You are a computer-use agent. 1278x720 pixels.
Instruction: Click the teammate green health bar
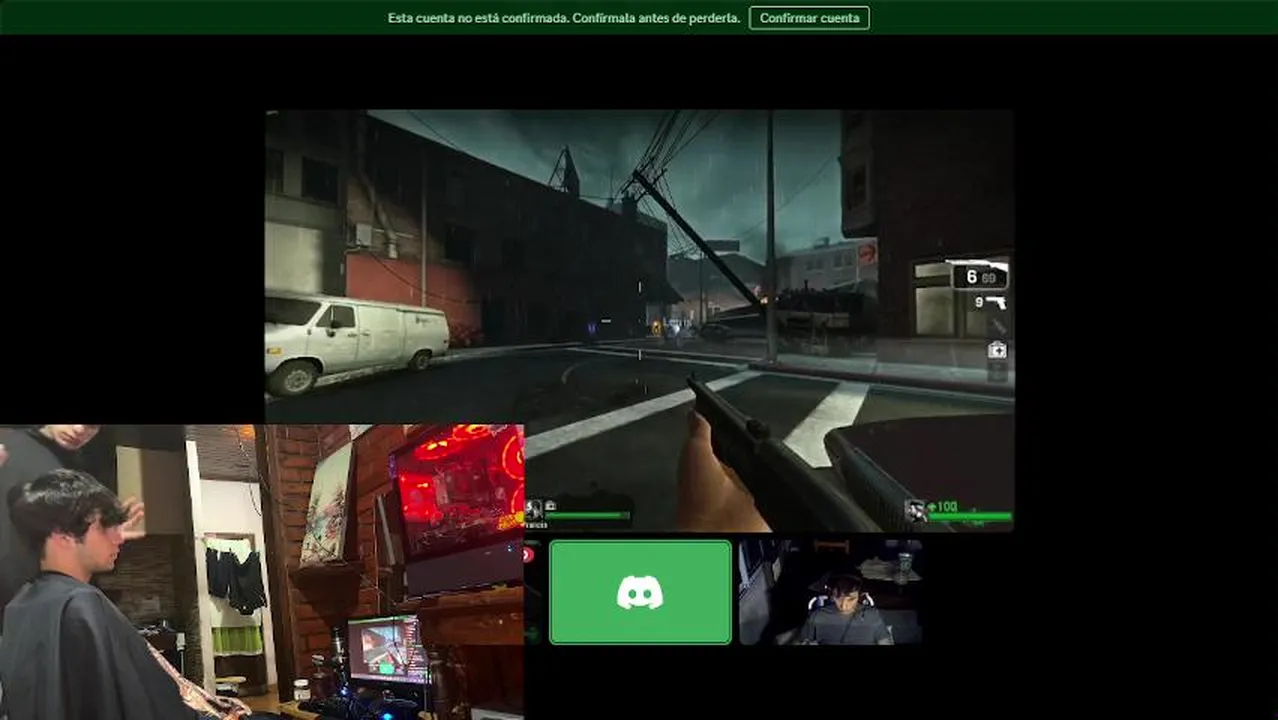[587, 516]
